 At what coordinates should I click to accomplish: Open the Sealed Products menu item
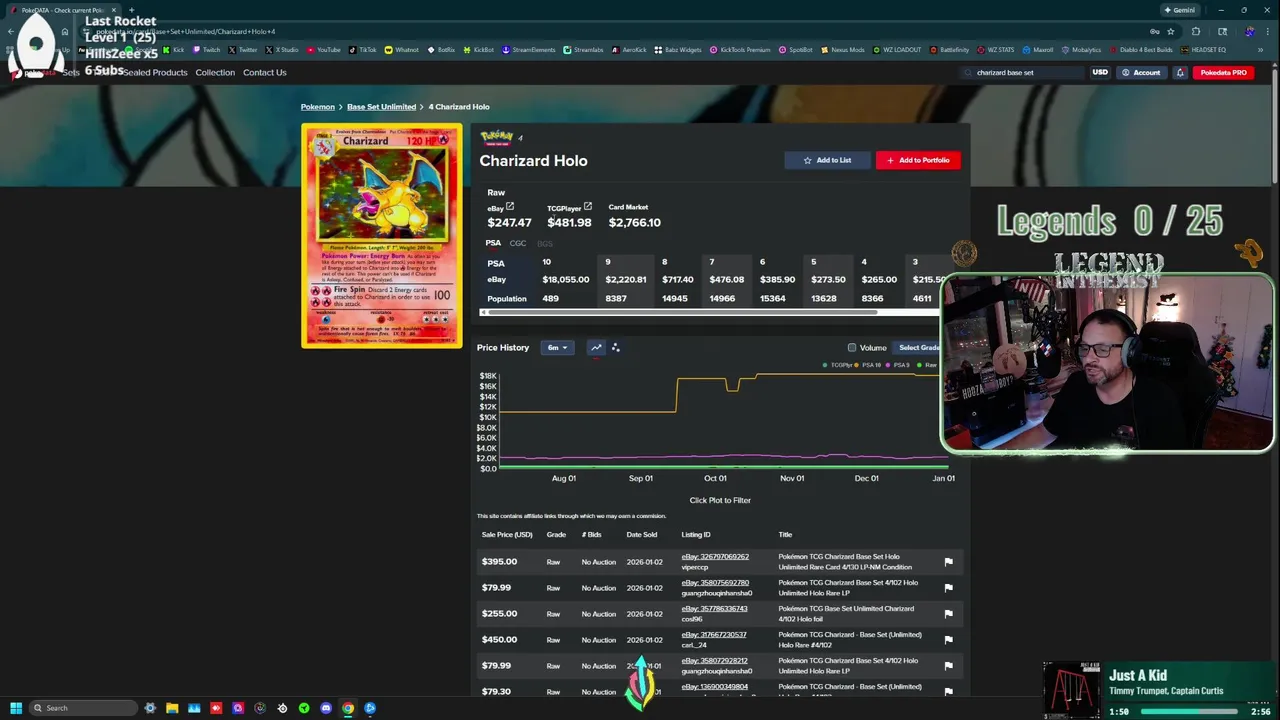click(x=155, y=72)
